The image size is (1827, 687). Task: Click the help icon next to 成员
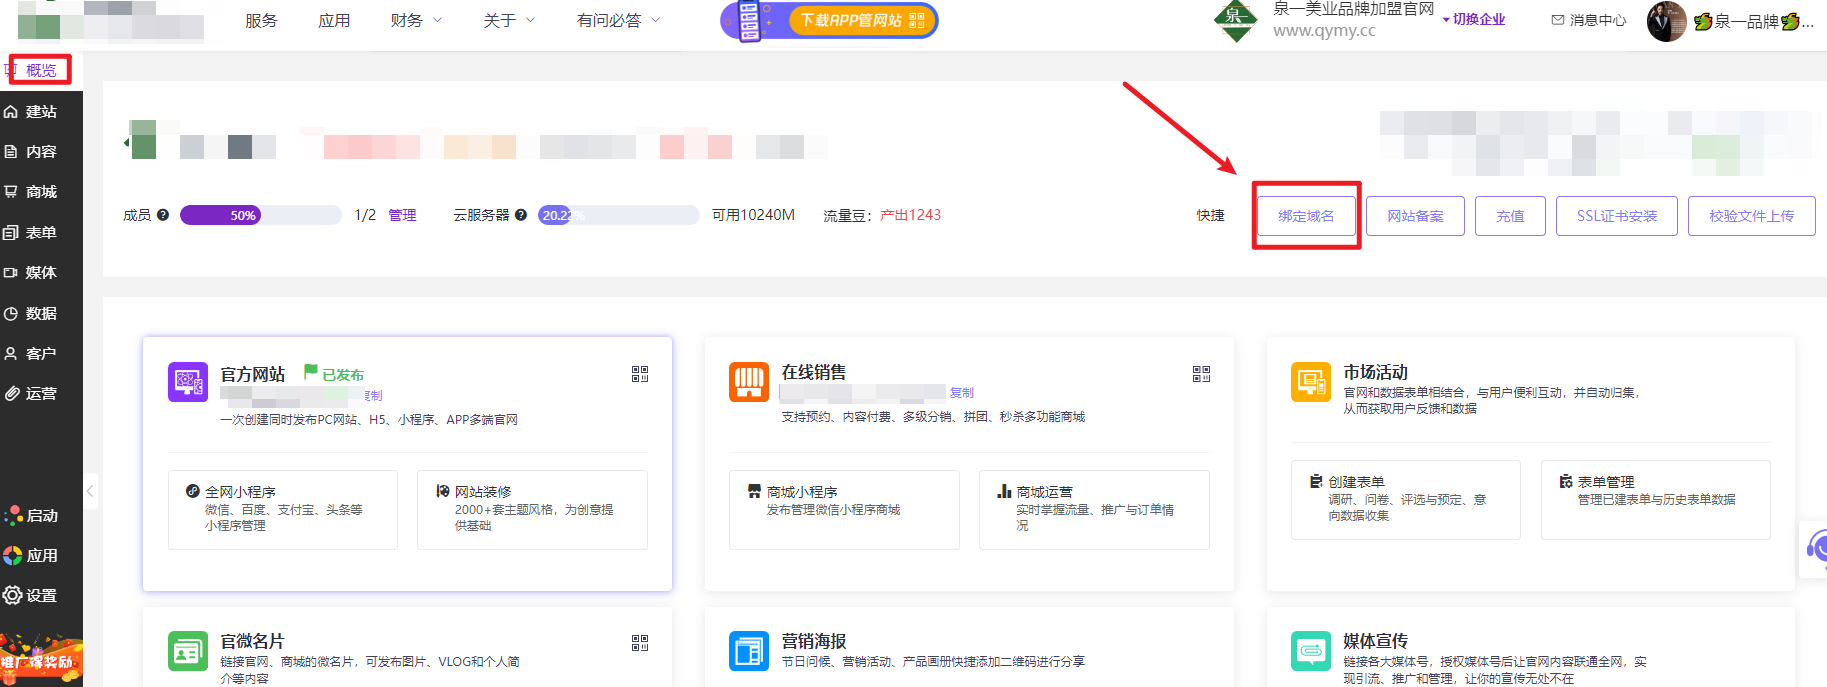pyautogui.click(x=163, y=215)
